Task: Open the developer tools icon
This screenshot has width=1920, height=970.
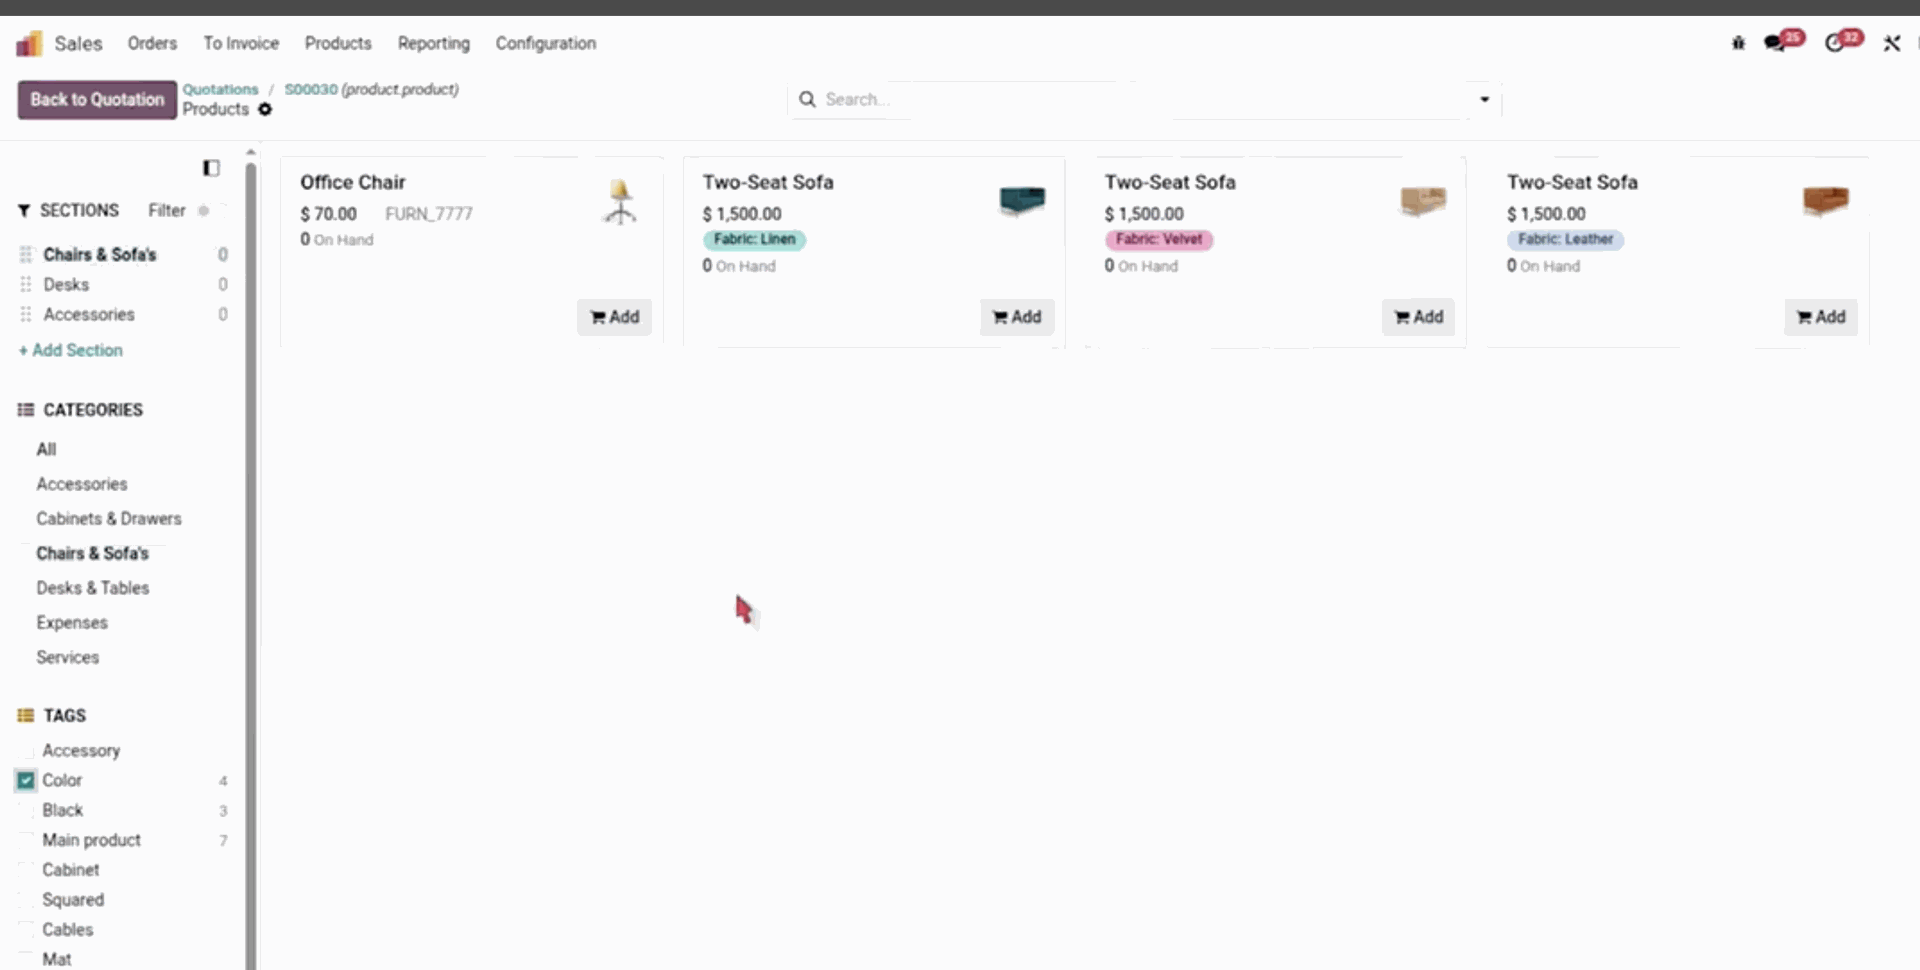Action: (1892, 43)
